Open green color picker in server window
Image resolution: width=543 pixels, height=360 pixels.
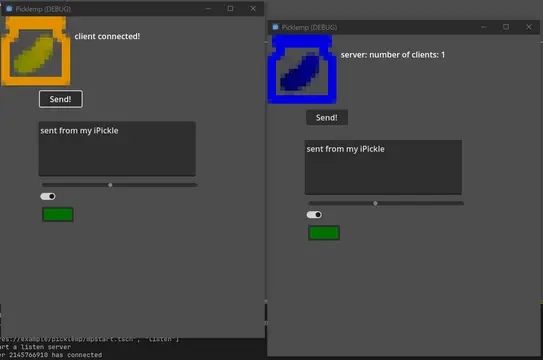(x=324, y=233)
